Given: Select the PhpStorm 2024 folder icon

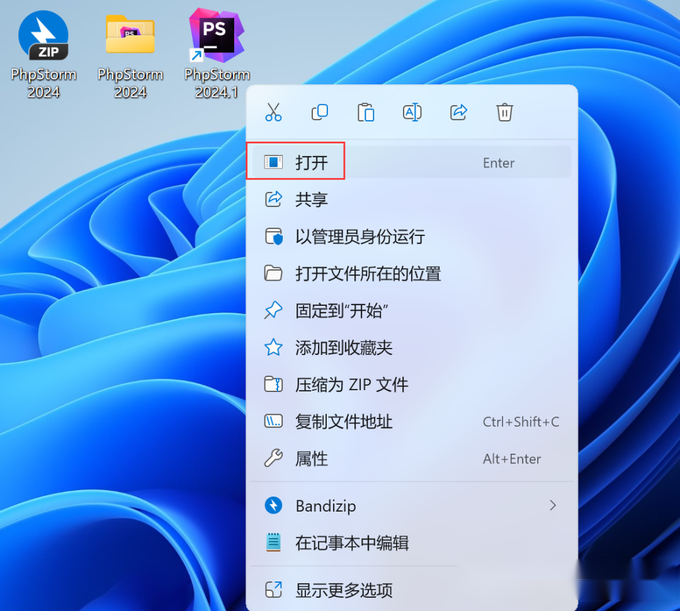Looking at the screenshot, I should 130,35.
